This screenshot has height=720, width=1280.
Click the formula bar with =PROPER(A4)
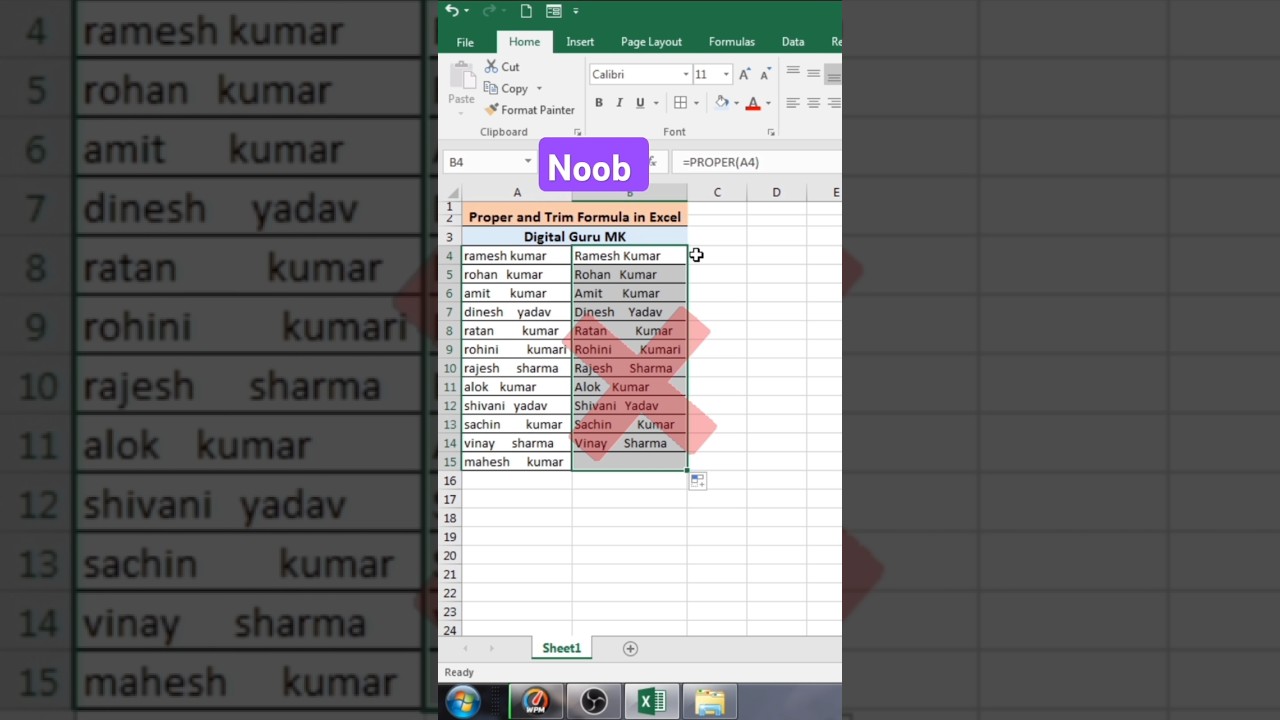[758, 162]
